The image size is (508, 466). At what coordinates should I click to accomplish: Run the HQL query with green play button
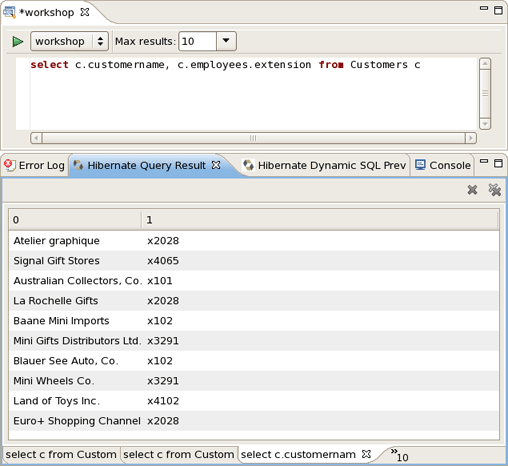pyautogui.click(x=17, y=41)
